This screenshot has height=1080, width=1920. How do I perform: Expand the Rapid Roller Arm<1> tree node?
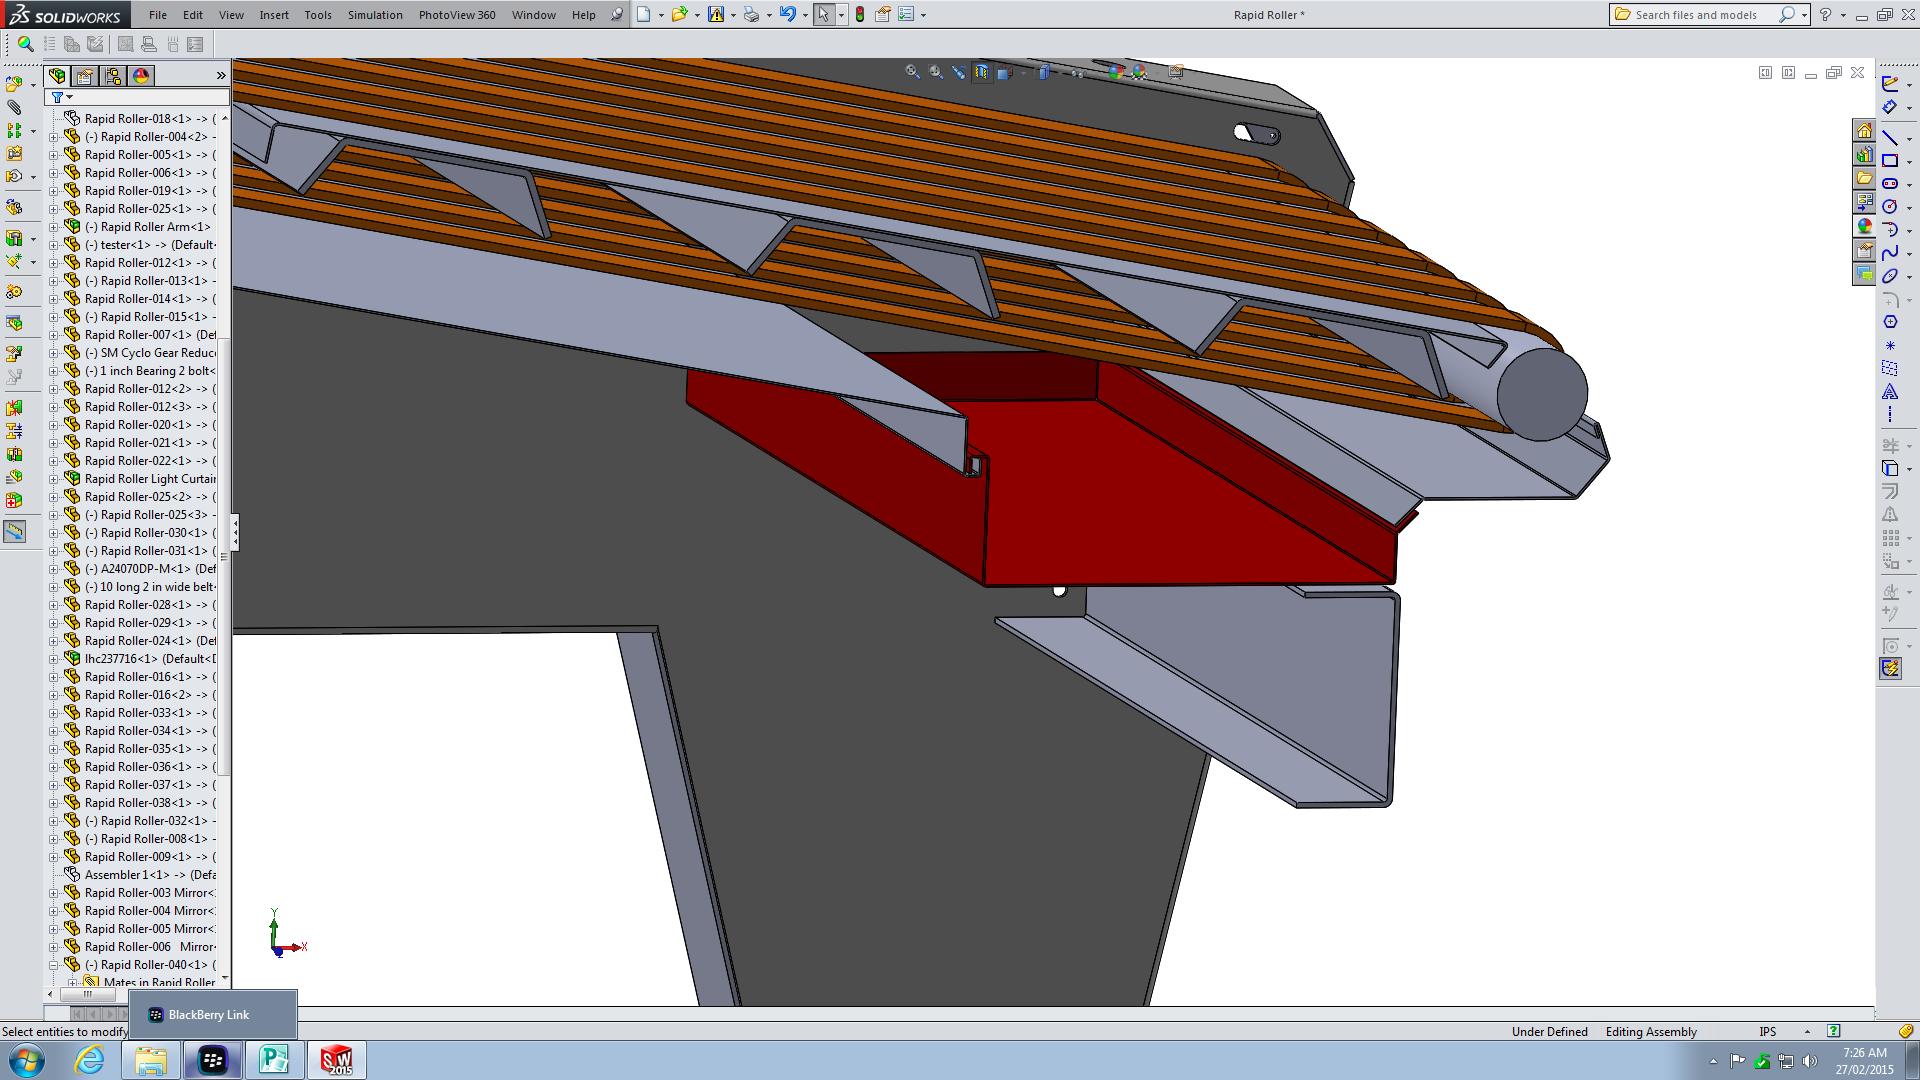54,227
